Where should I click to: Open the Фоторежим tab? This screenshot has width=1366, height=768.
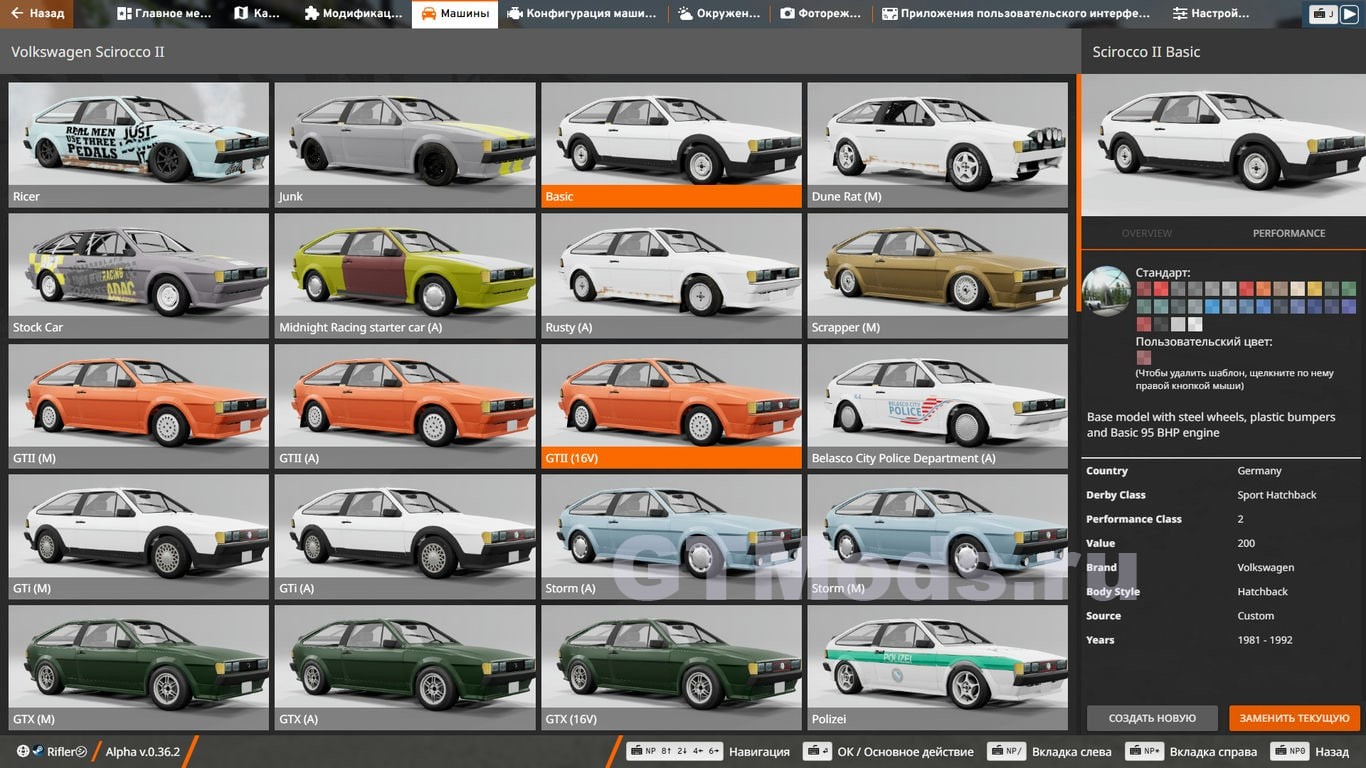click(x=821, y=14)
